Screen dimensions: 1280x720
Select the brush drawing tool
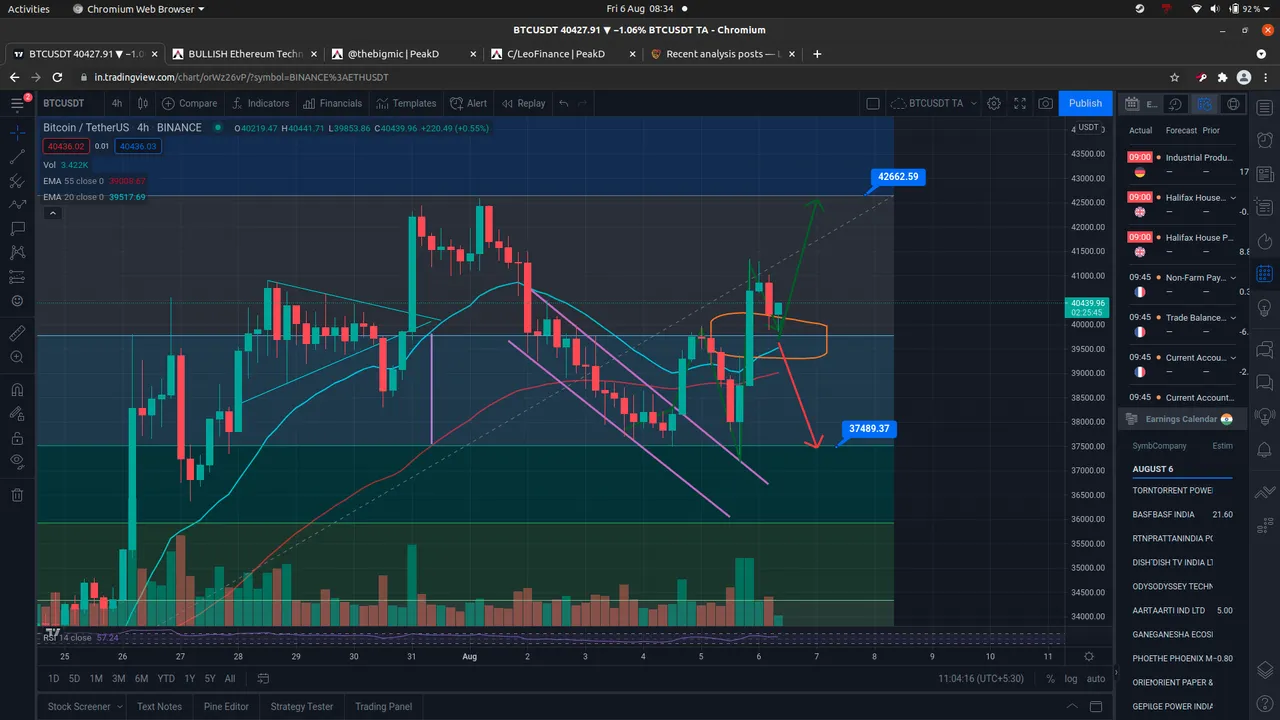[x=17, y=205]
